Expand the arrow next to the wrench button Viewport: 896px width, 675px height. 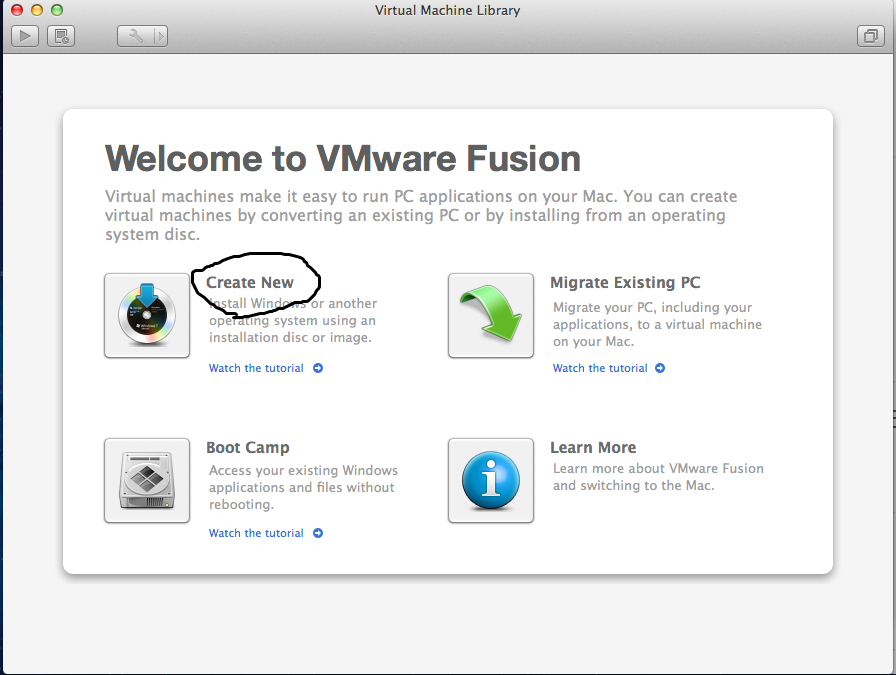point(161,37)
